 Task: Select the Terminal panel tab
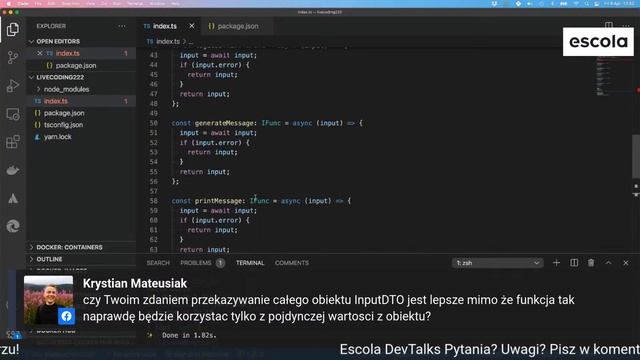(250, 263)
